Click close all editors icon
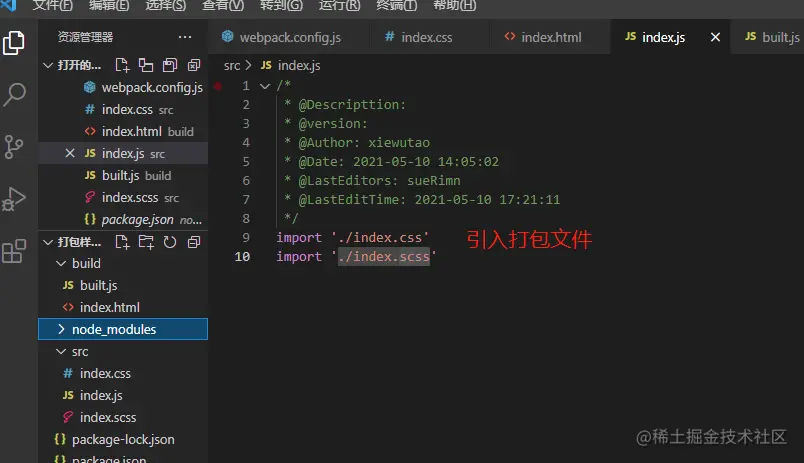Screen dimensions: 804x463 (194, 65)
